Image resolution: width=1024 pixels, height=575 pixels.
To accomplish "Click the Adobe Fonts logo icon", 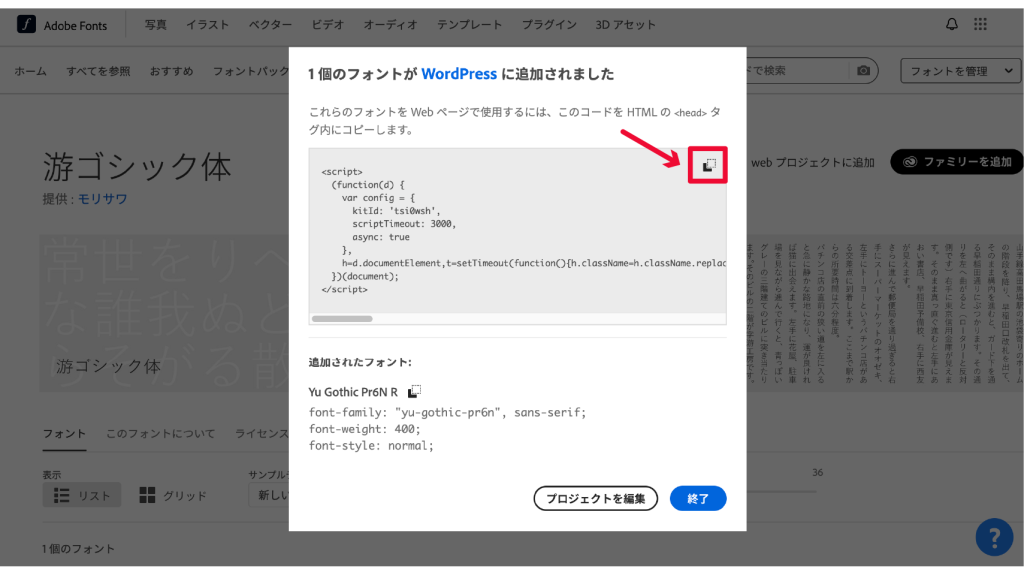I will [26, 25].
